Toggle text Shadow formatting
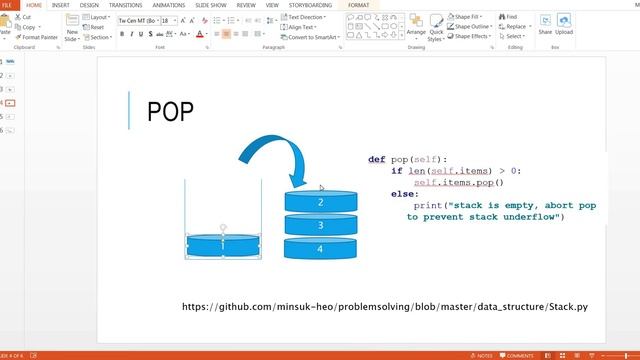Screen dimensions: 640x360 [150, 34]
